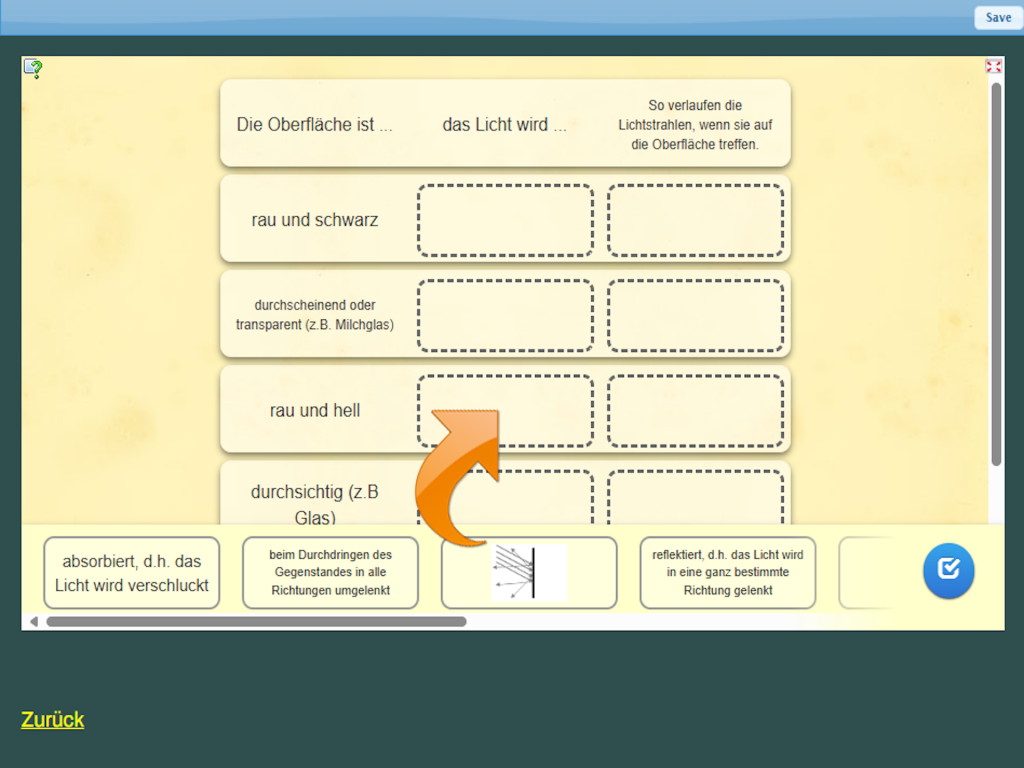The width and height of the screenshot is (1024, 768).
Task: Click the left arrow of horizontal scrollbar
Action: click(33, 622)
